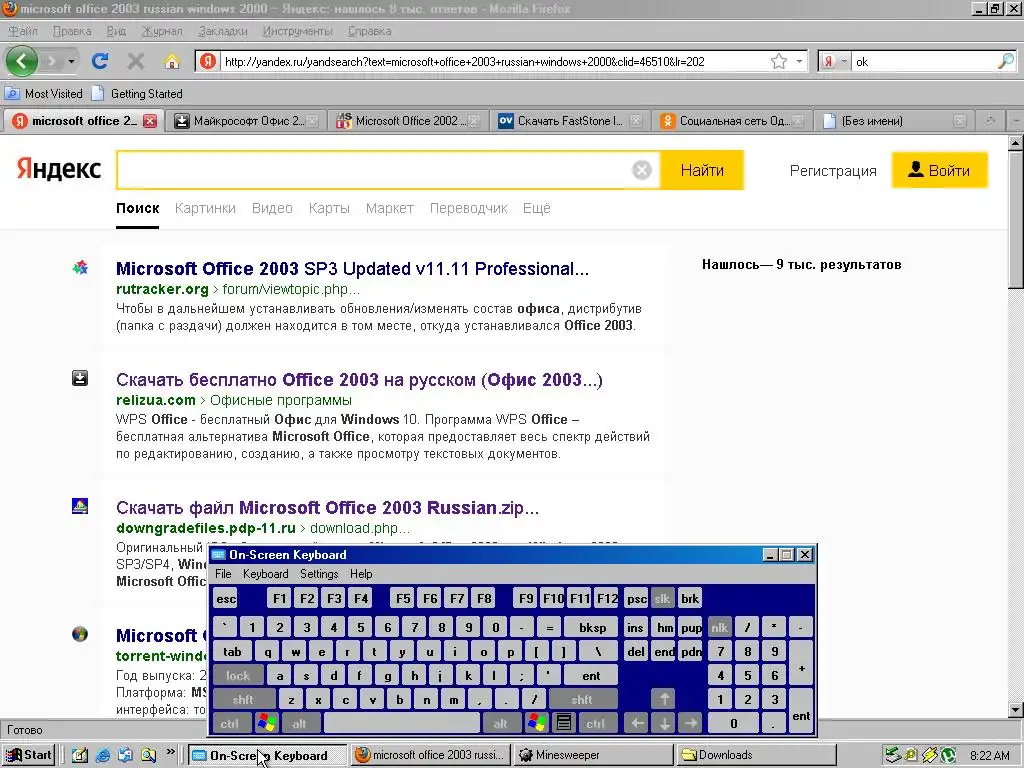Image resolution: width=1024 pixels, height=768 pixels.
Task: Toggle the lock (Caps Lock) key
Action: (x=238, y=675)
